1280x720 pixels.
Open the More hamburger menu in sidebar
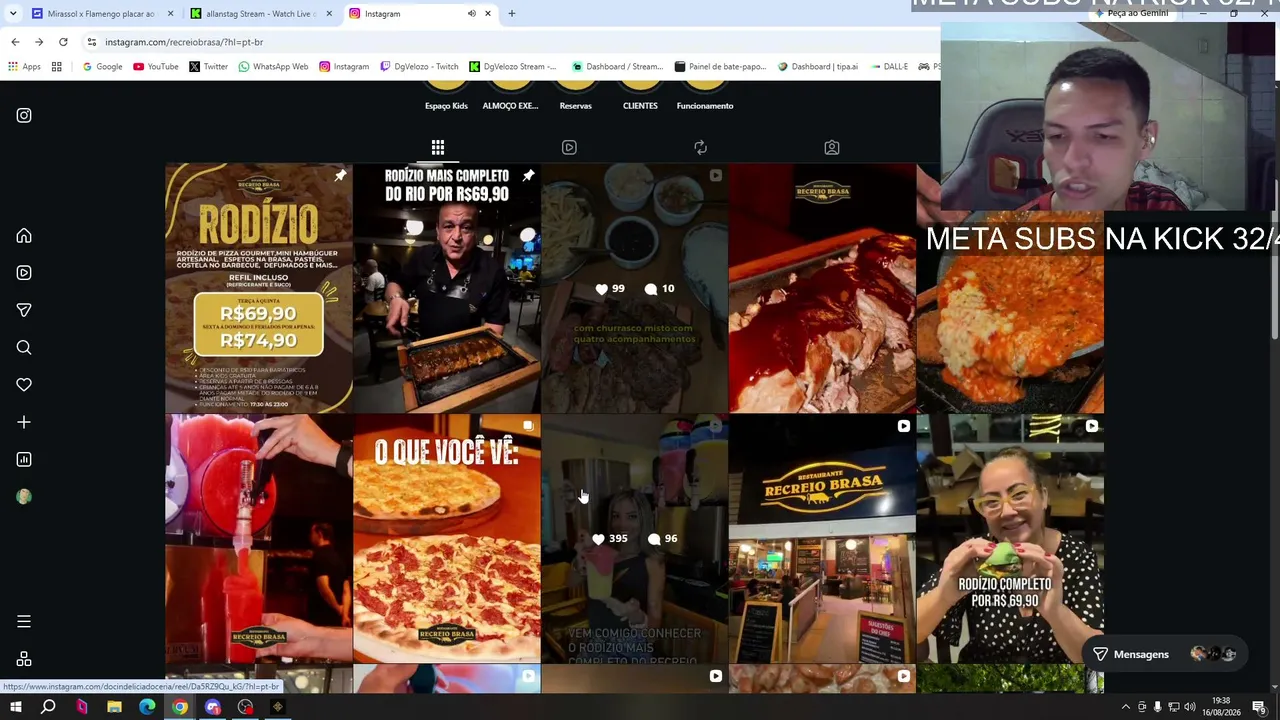[24, 622]
